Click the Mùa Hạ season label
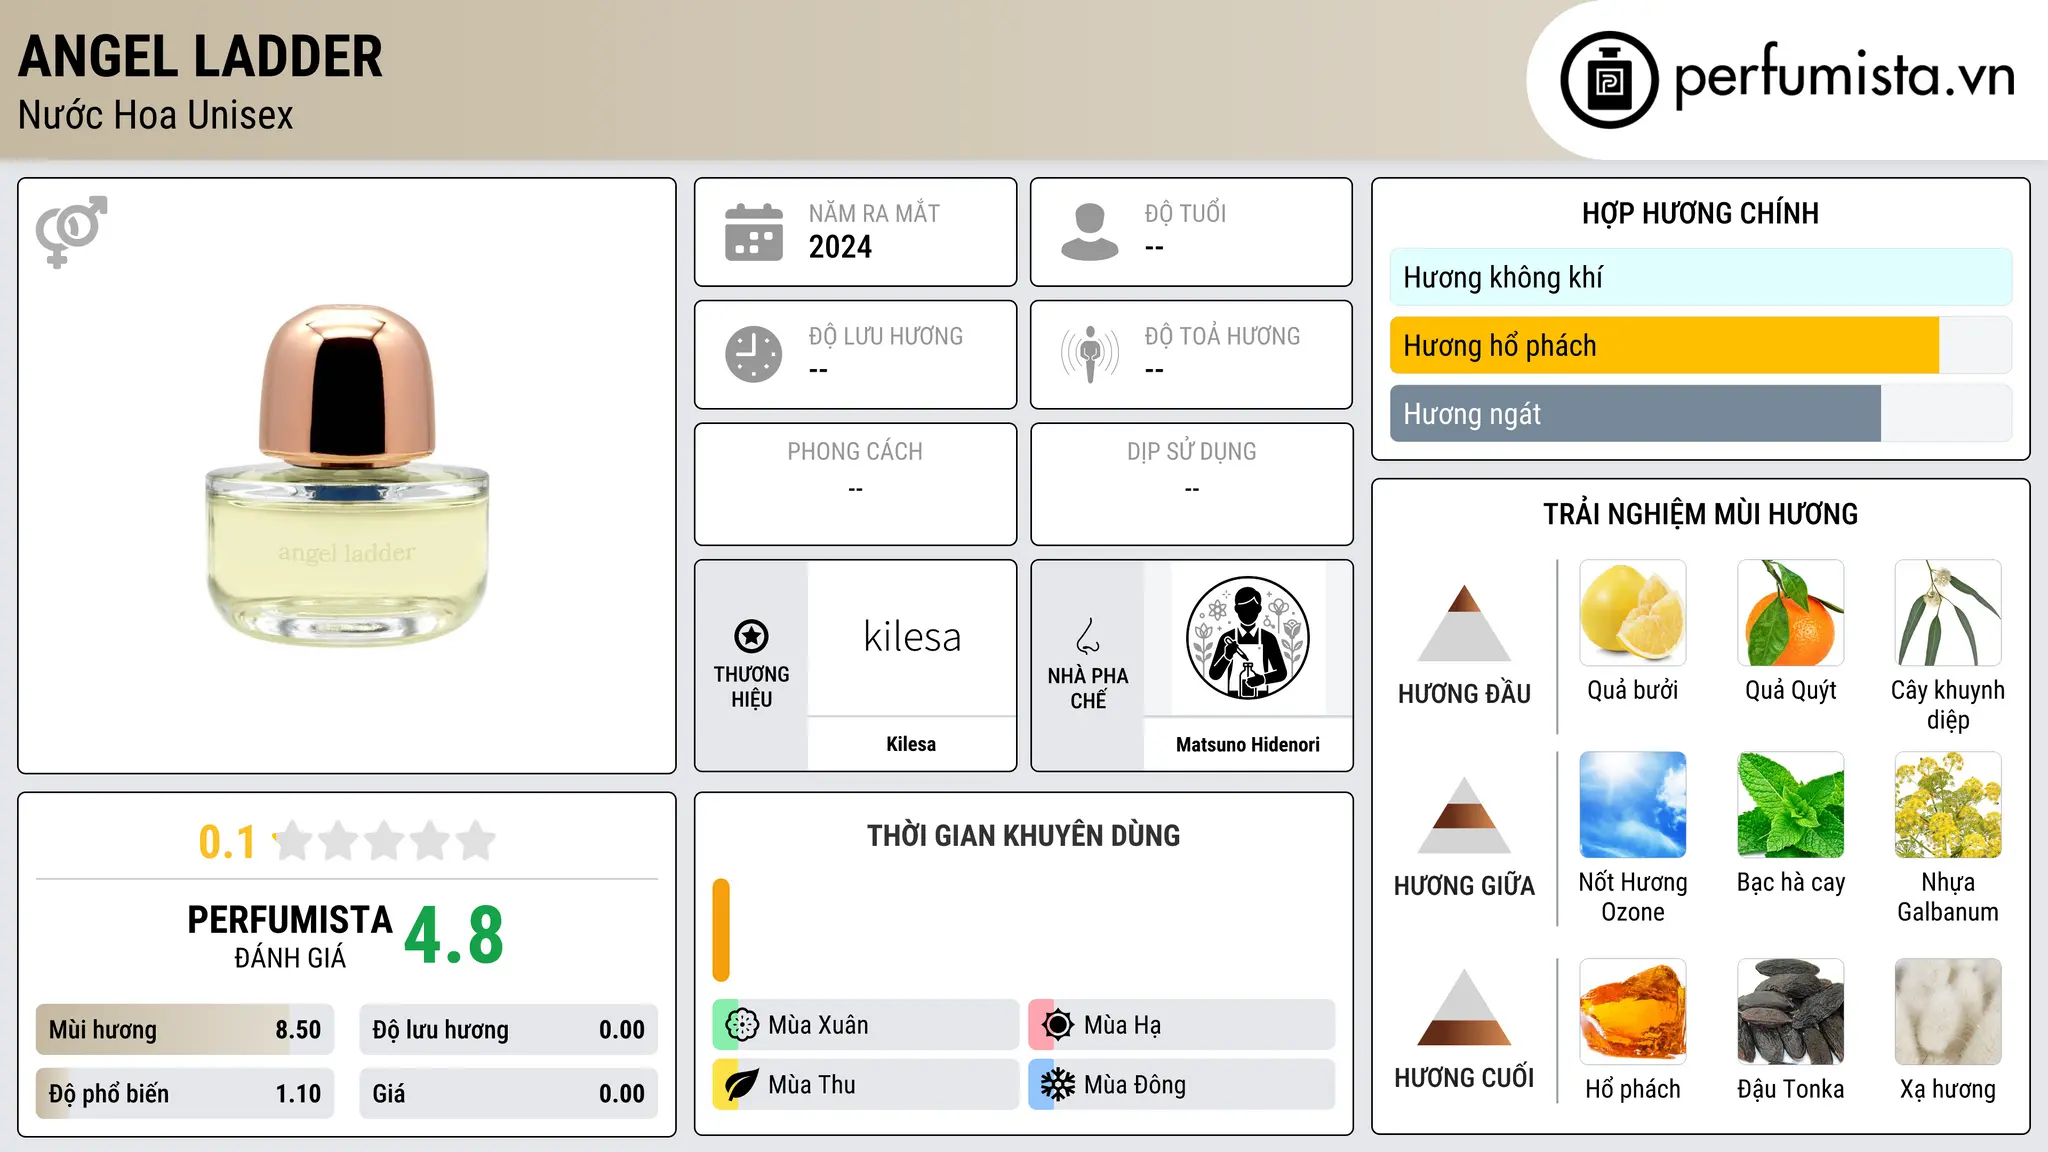Image resolution: width=2048 pixels, height=1152 pixels. pos(1123,1025)
